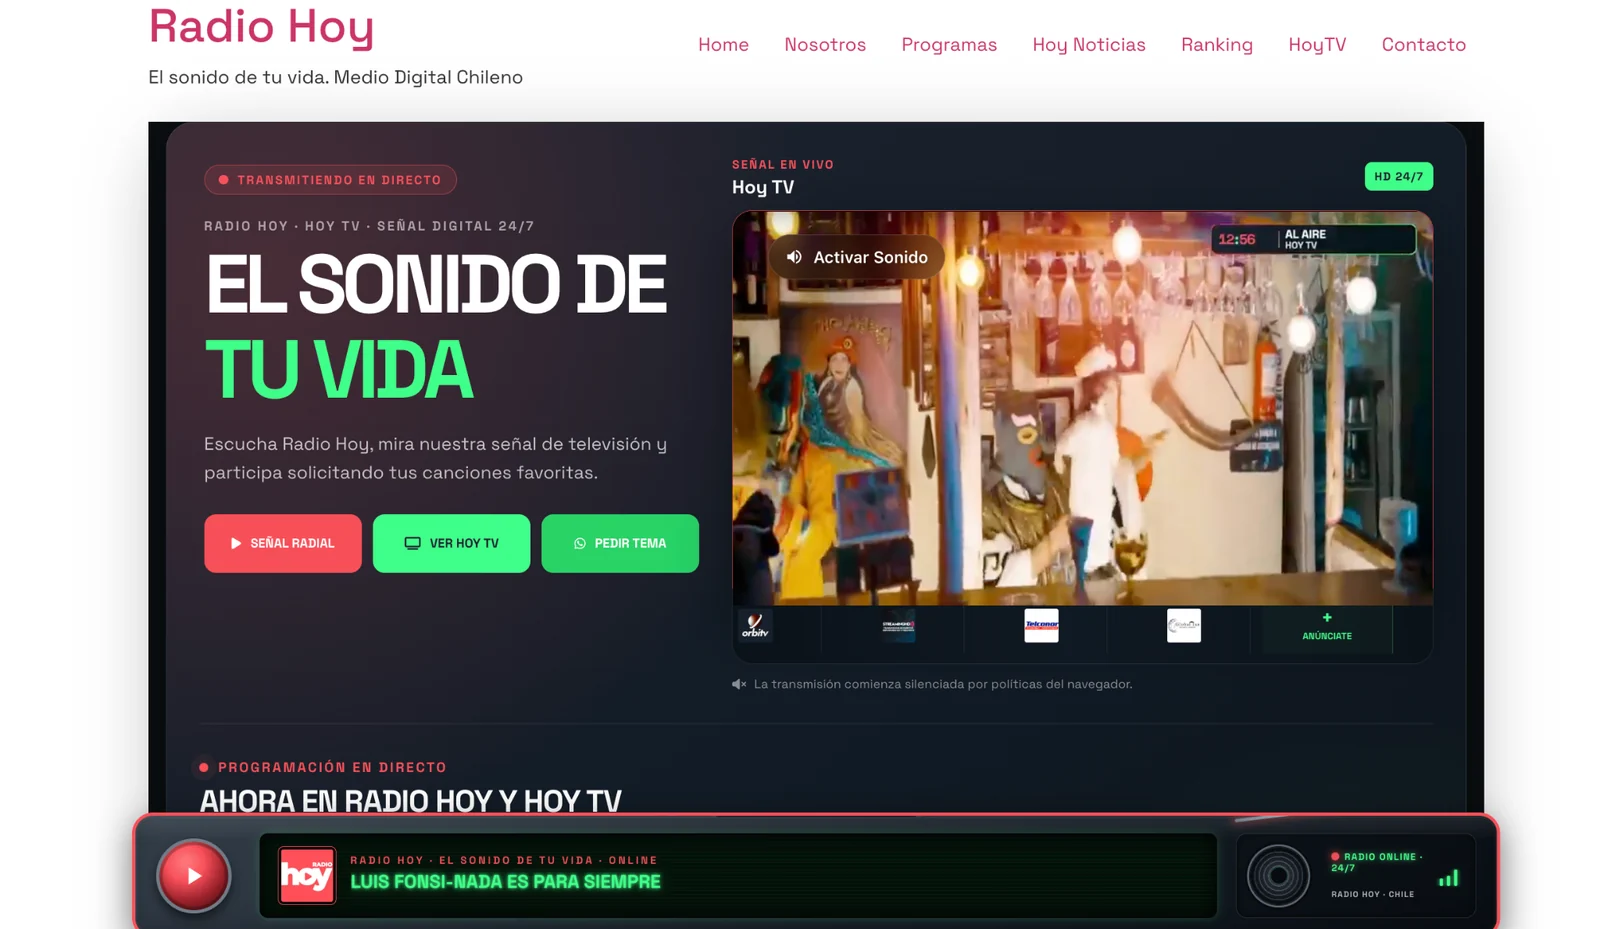Play the radio with the red play button

coord(194,876)
